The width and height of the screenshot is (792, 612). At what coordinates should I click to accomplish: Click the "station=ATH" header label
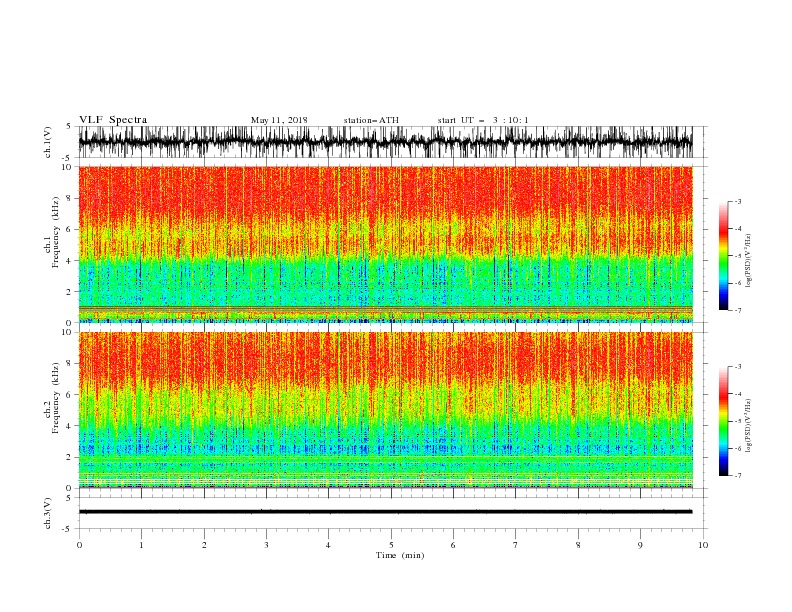(x=371, y=120)
